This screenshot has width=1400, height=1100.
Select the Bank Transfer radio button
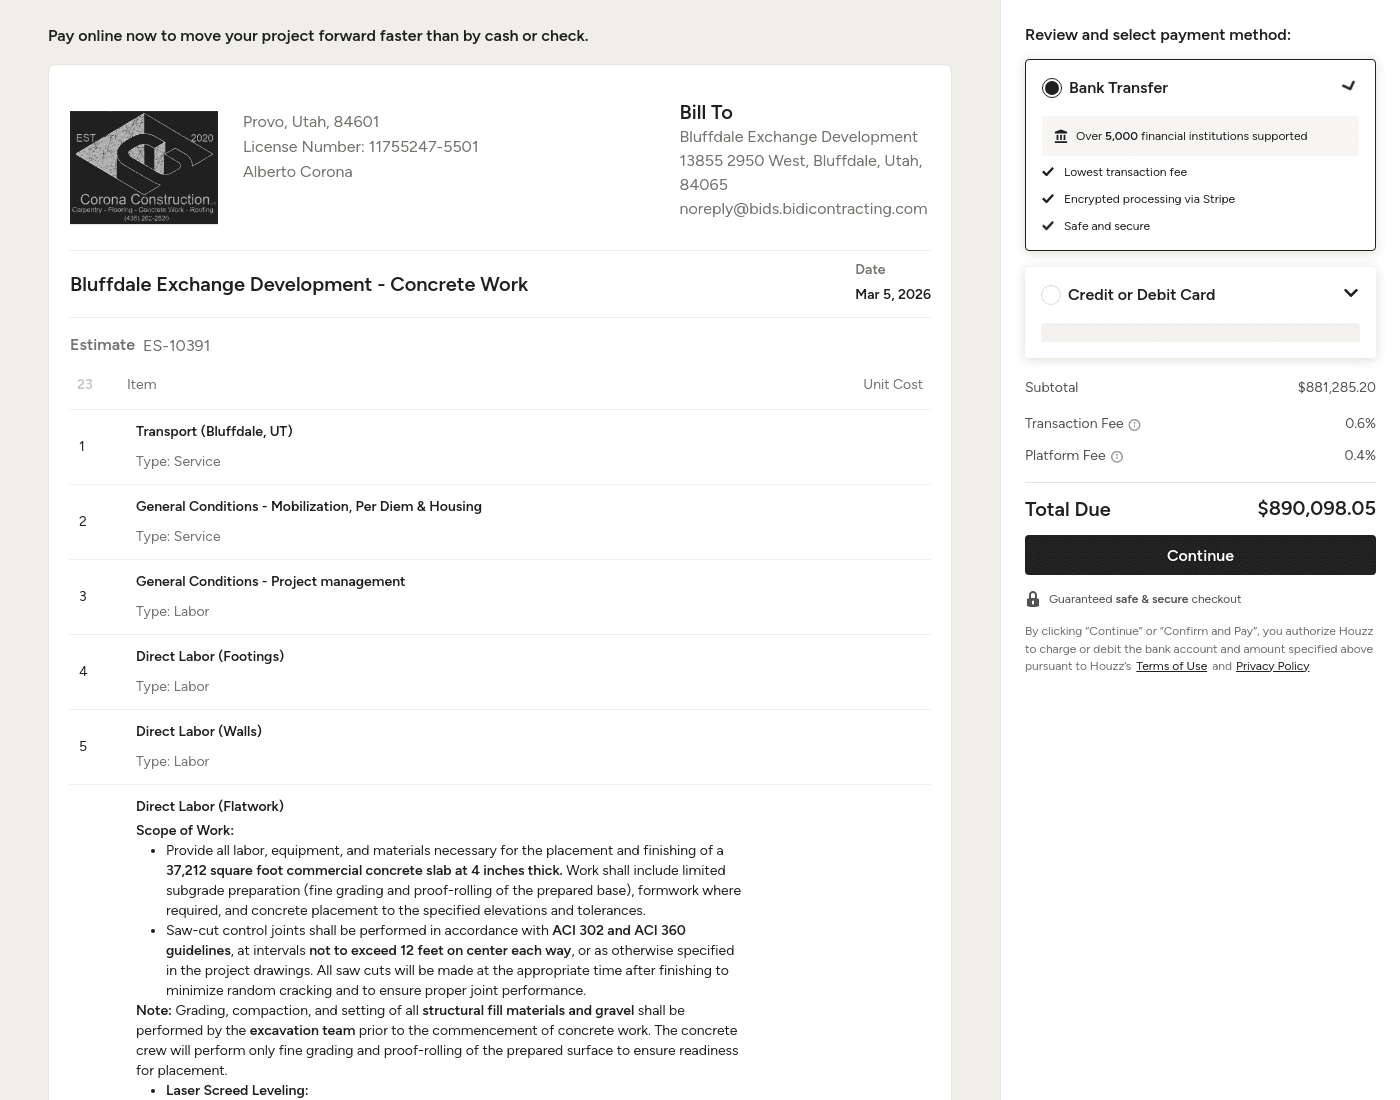(1052, 88)
